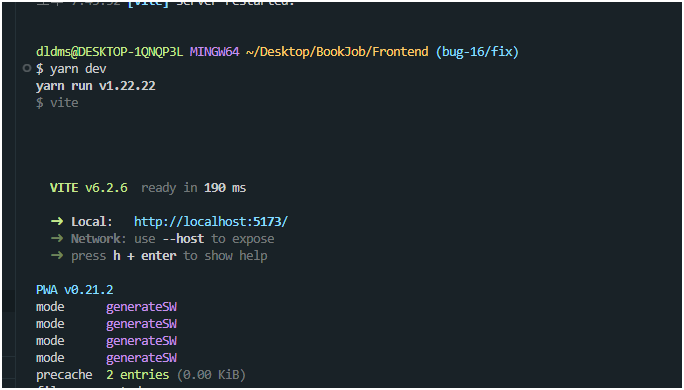Click the green arrow before Local

[x=57, y=222]
